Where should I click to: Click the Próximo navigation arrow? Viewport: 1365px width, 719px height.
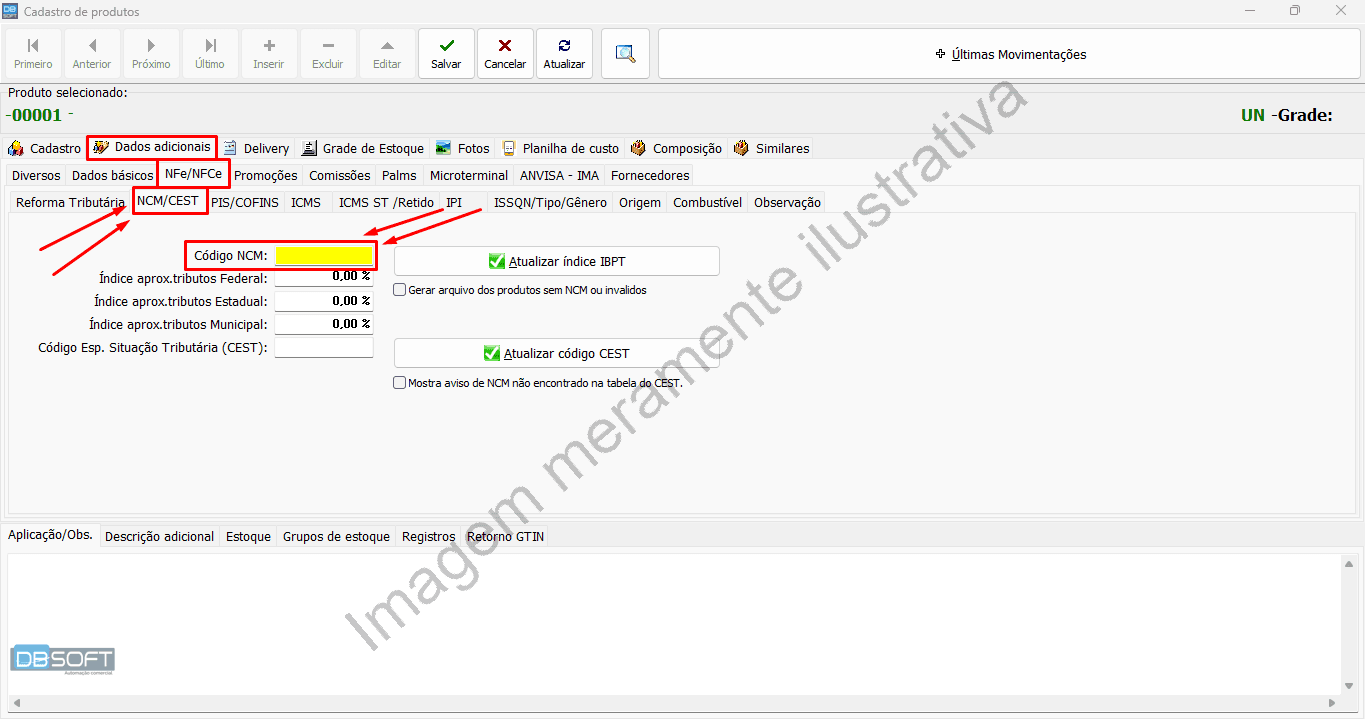coord(151,54)
